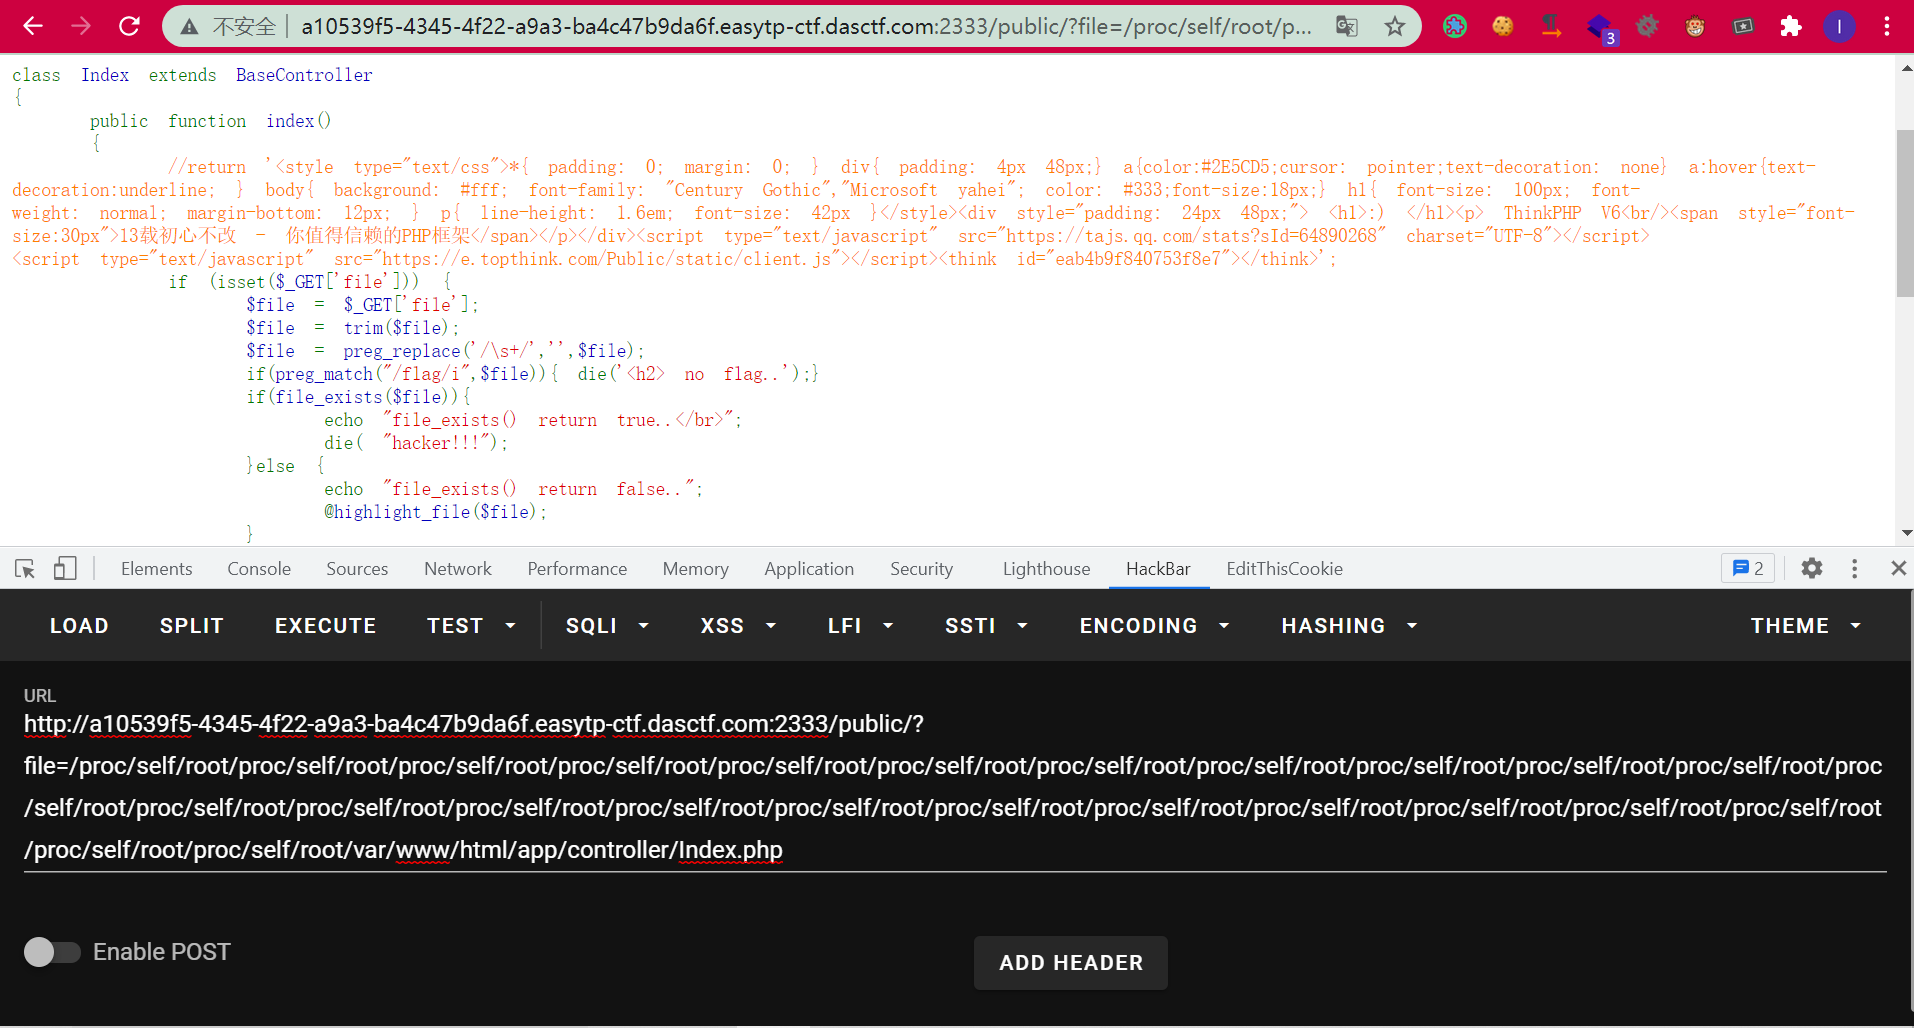Click the page scrollbar up arrow

tap(1905, 68)
